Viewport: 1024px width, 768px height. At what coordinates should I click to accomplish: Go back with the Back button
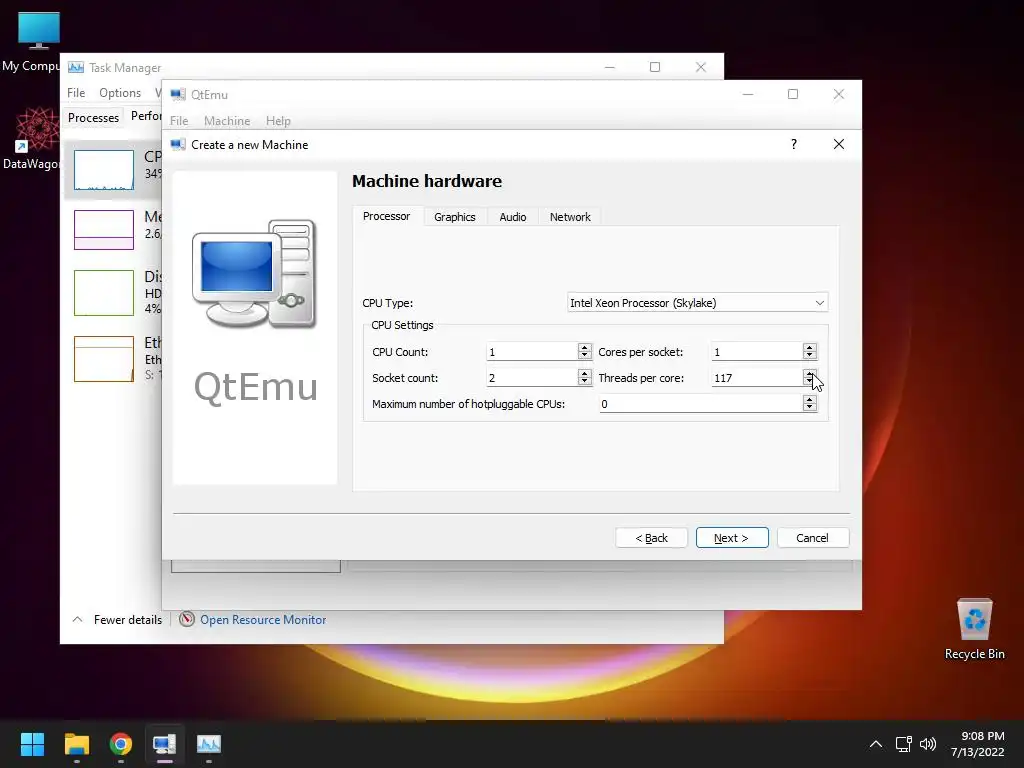(651, 537)
